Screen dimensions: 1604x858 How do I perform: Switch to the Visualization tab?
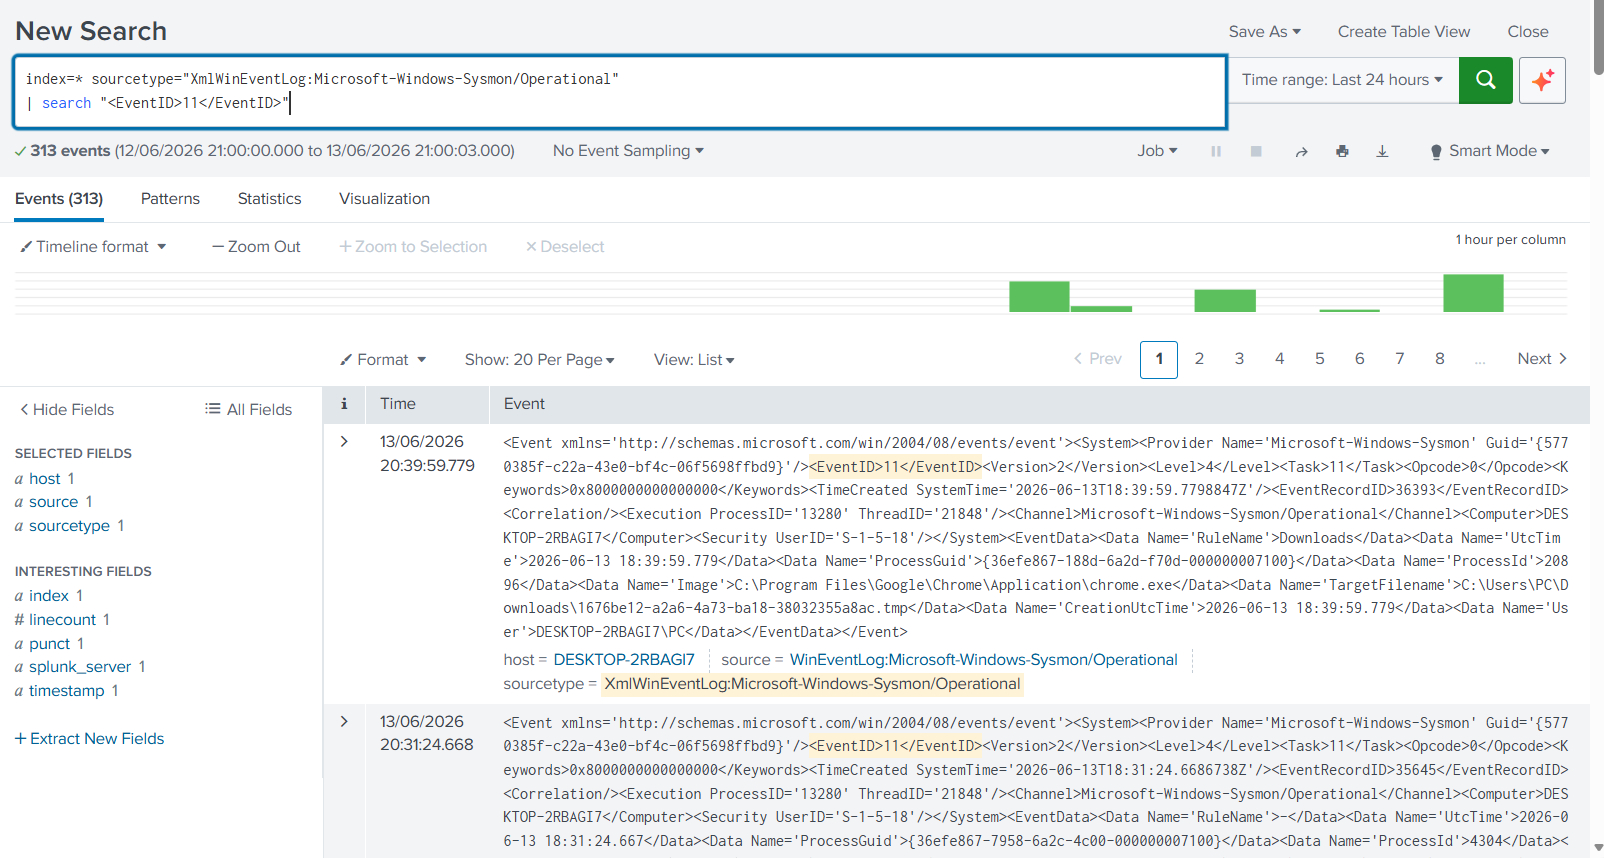(384, 199)
